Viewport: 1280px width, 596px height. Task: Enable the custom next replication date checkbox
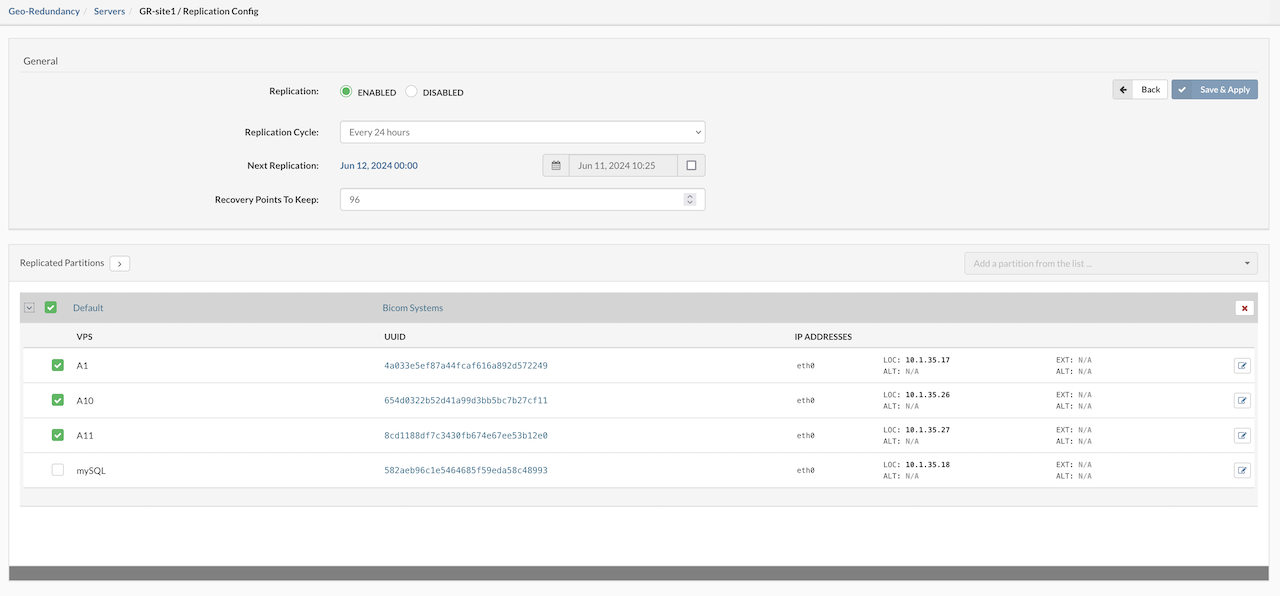691,165
